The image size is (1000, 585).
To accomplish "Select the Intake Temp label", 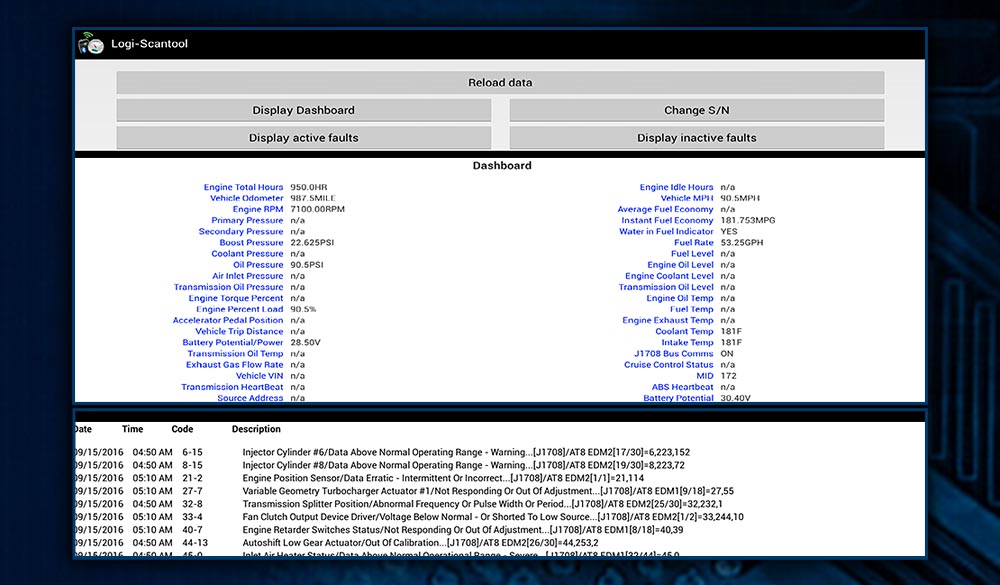I will [688, 343].
